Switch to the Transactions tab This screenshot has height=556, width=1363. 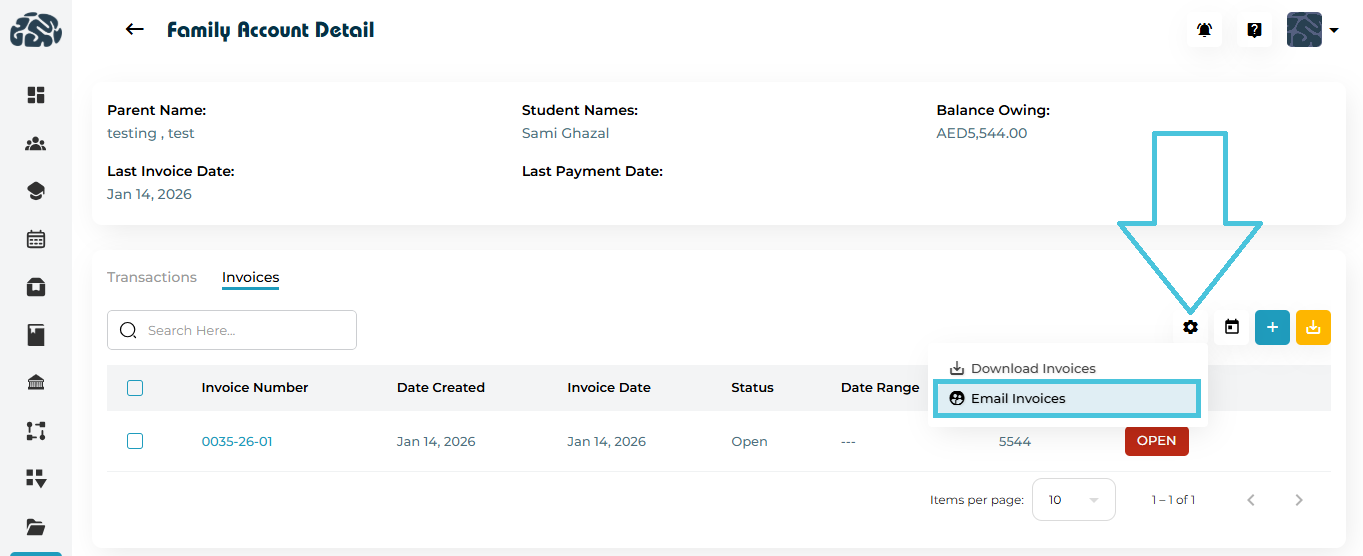click(152, 277)
